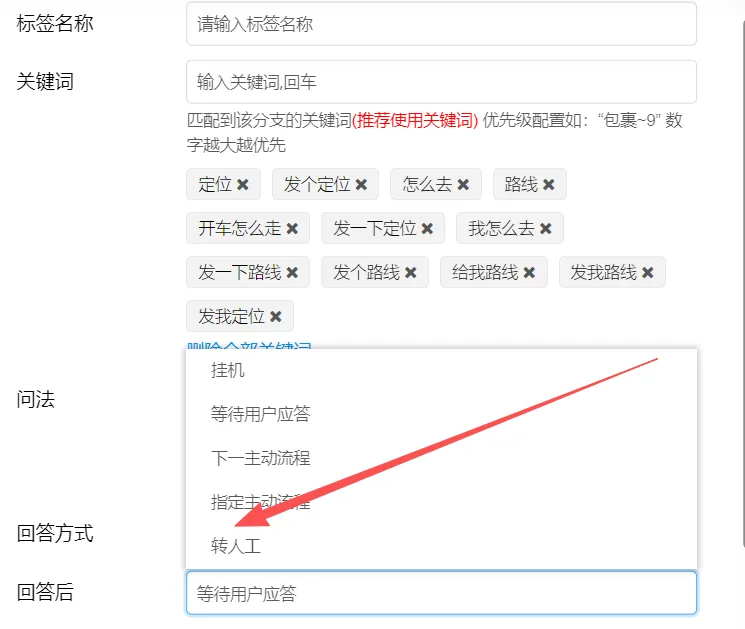
Task: Choose 等待用户应答 from the dropdown list
Action: click(441, 414)
